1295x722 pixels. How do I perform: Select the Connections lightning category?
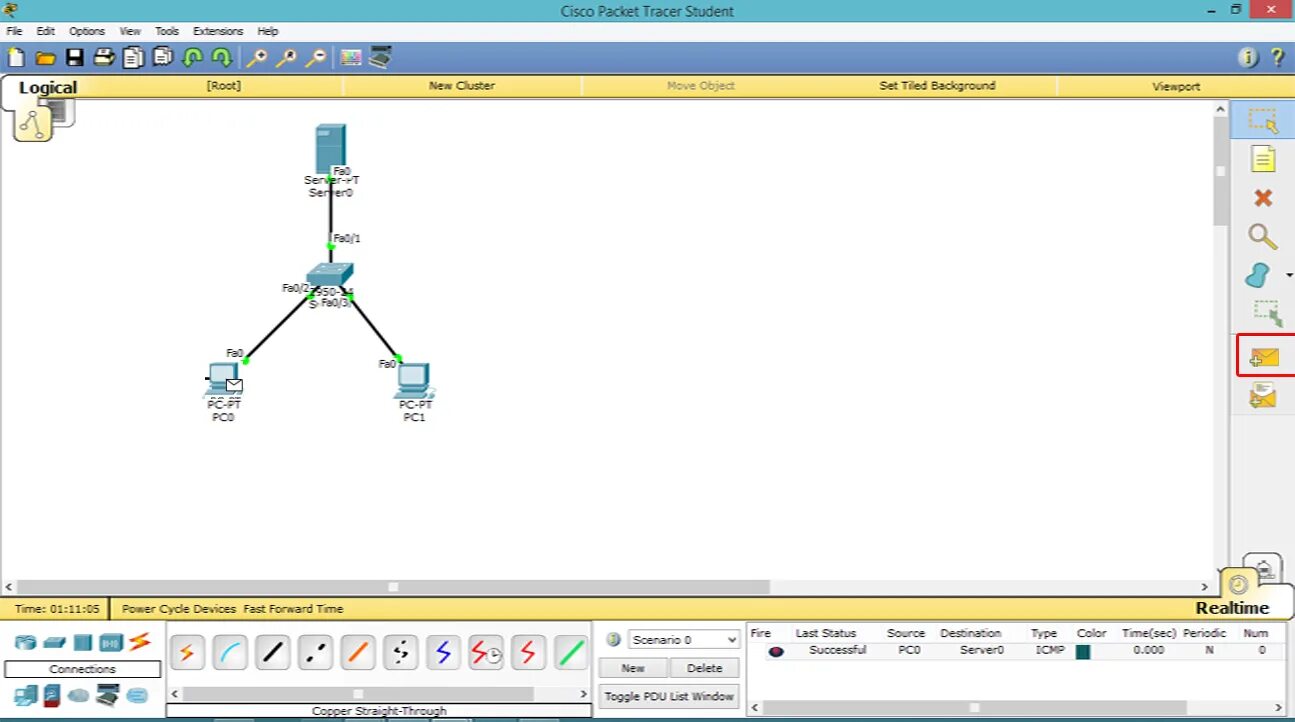tap(139, 641)
